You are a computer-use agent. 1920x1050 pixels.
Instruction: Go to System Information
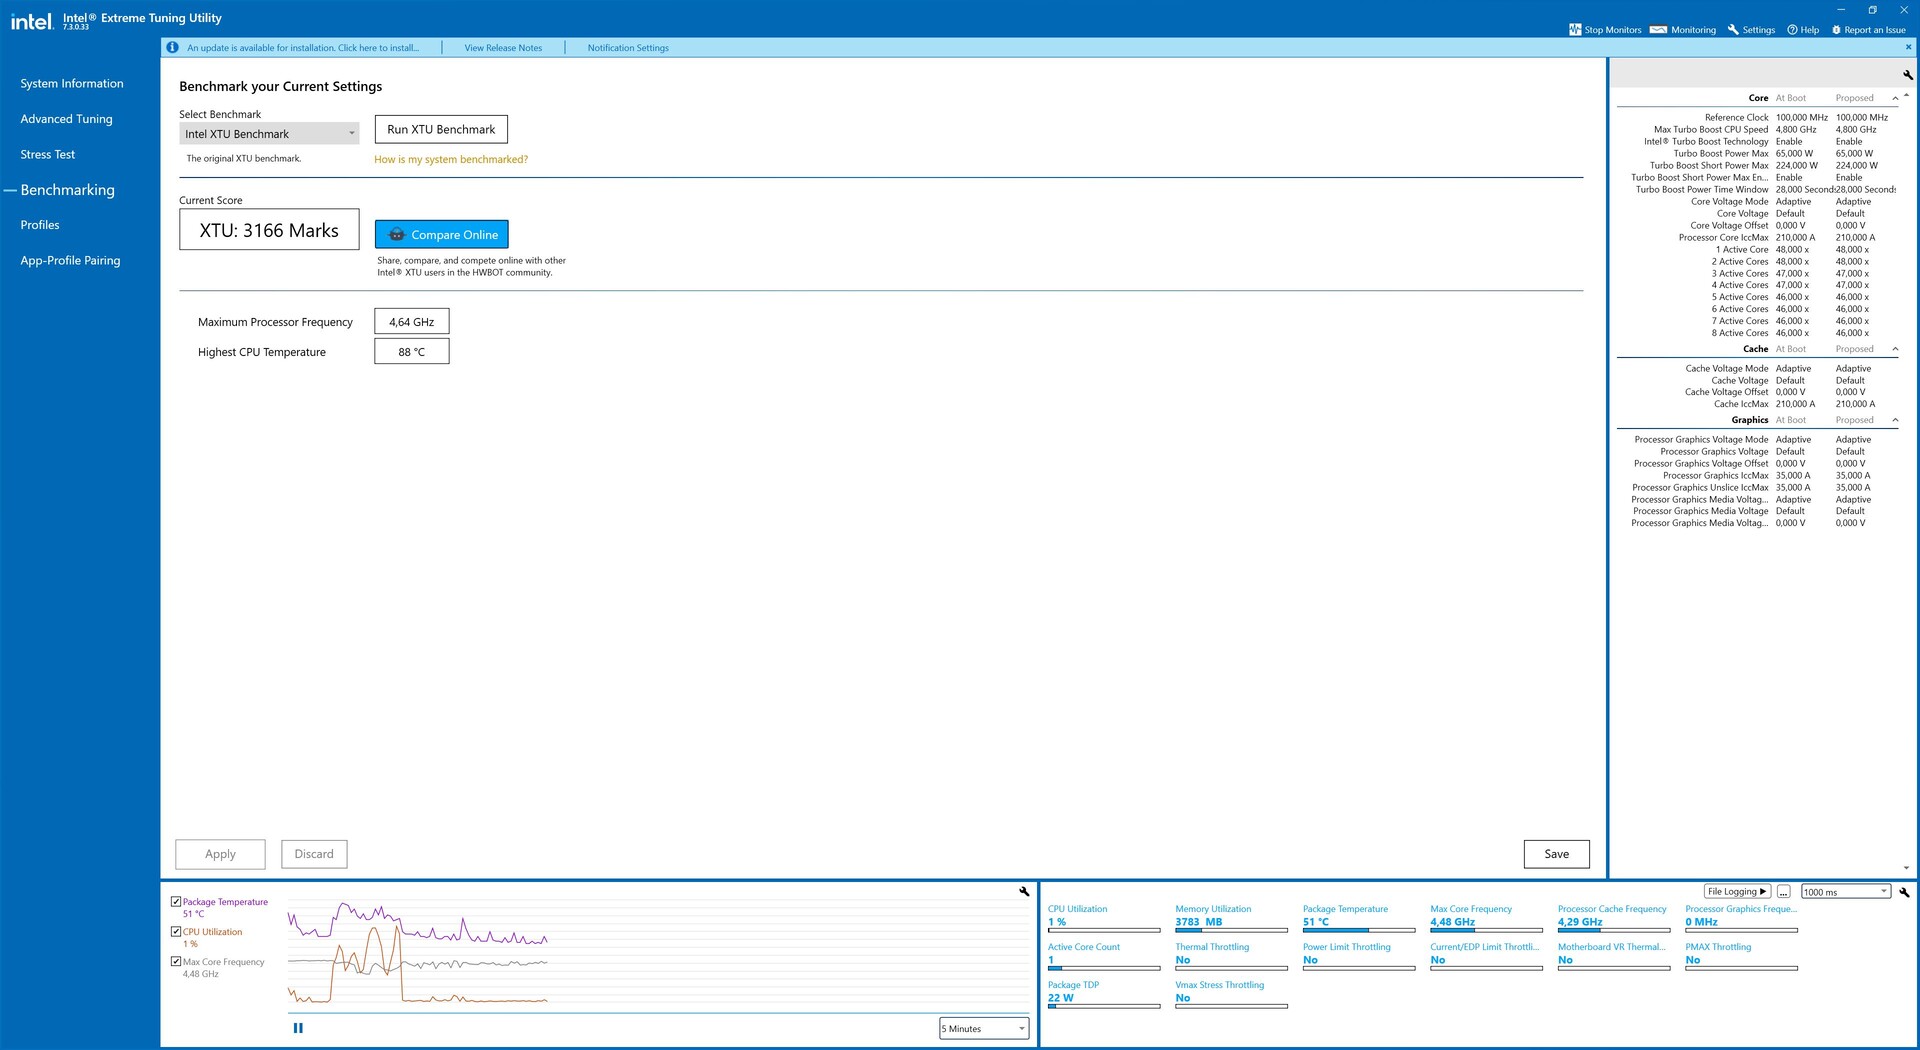coord(72,84)
